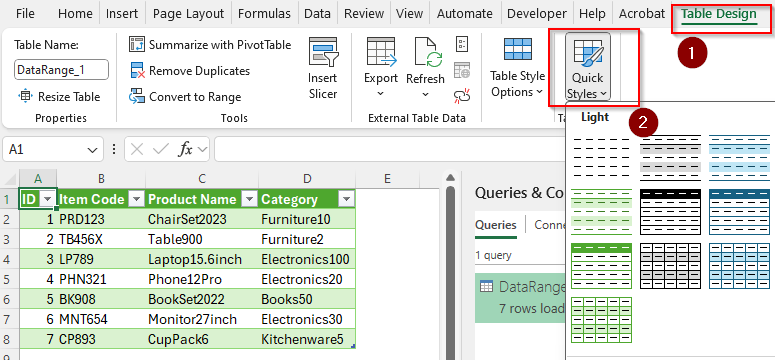This screenshot has width=775, height=360.
Task: Expand the Quick Styles gallery
Action: pos(588,67)
